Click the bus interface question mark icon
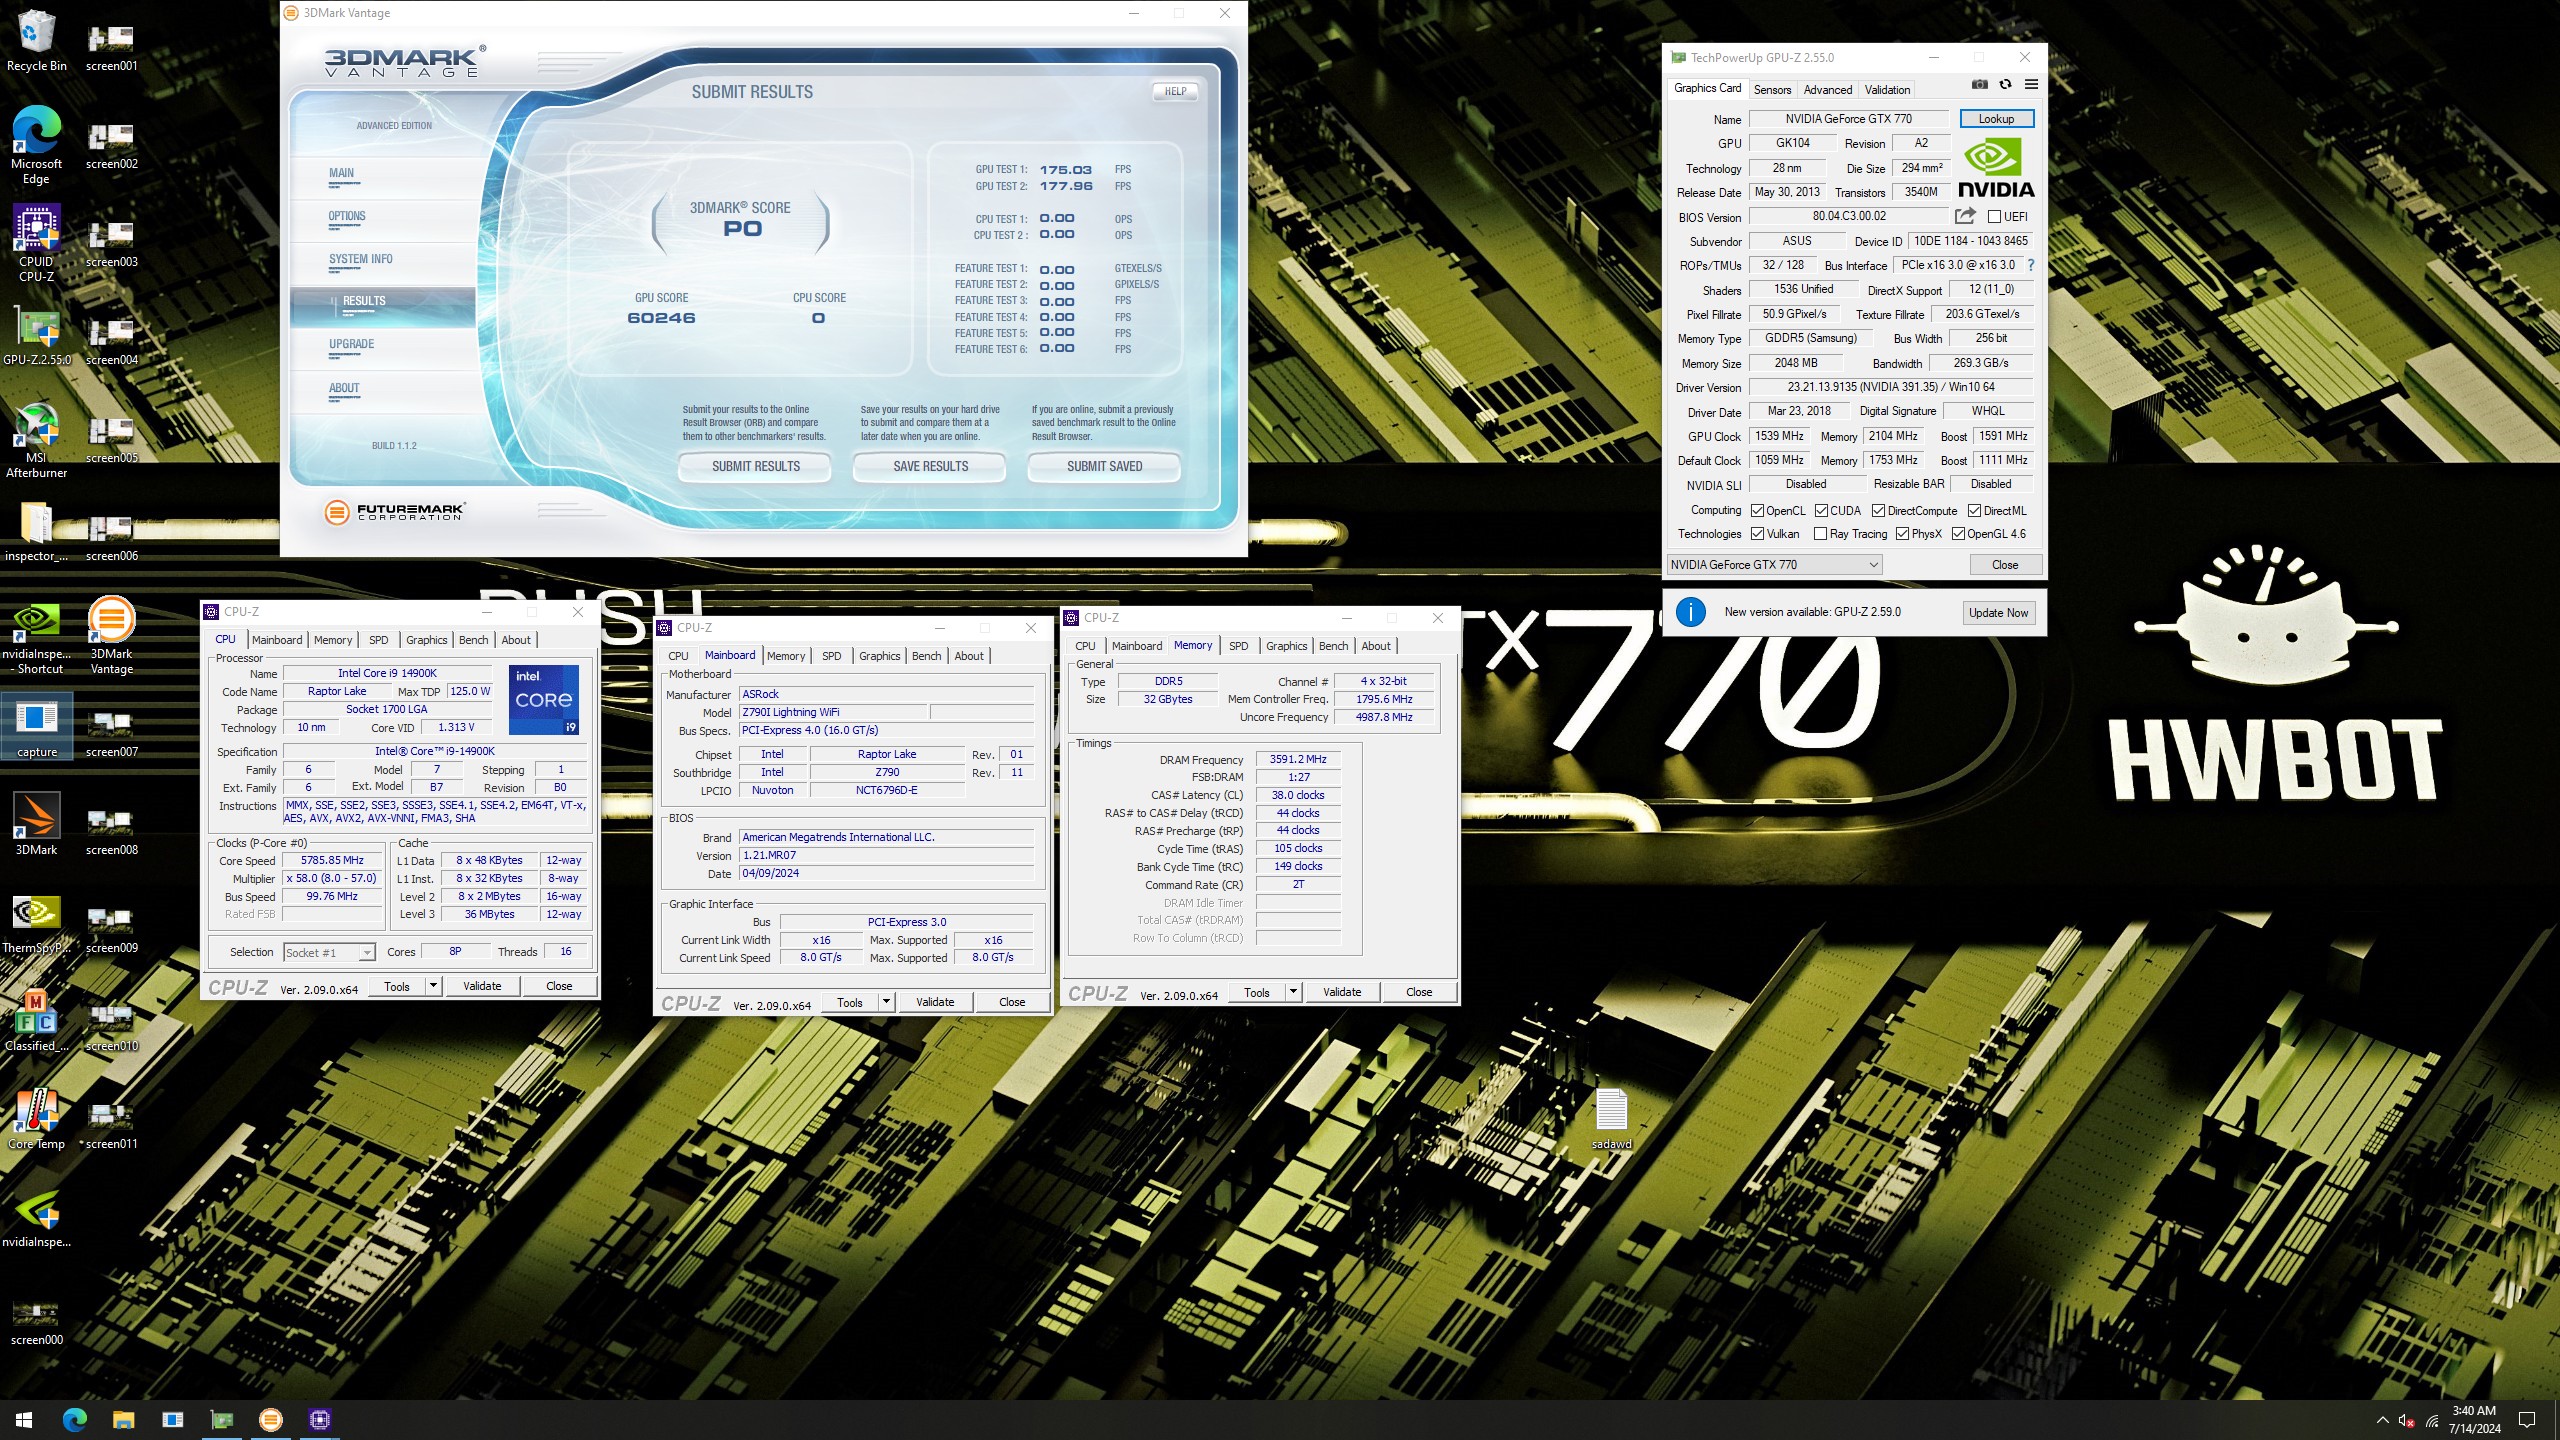The width and height of the screenshot is (2560, 1440). [x=2030, y=265]
